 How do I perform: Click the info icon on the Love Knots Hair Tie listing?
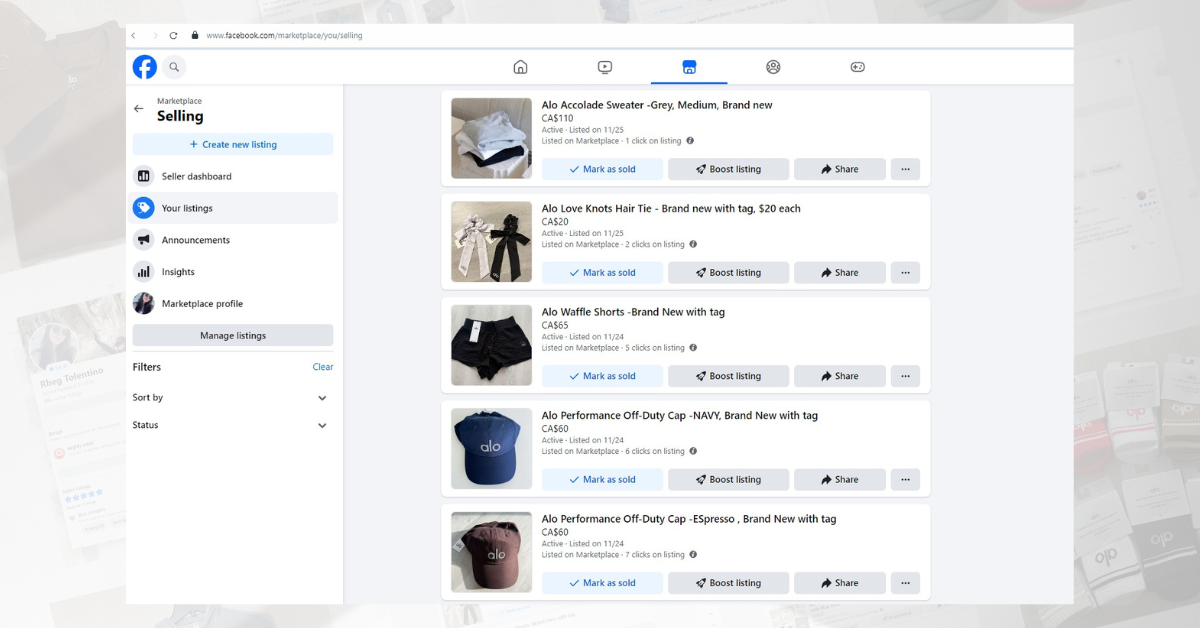[693, 244]
